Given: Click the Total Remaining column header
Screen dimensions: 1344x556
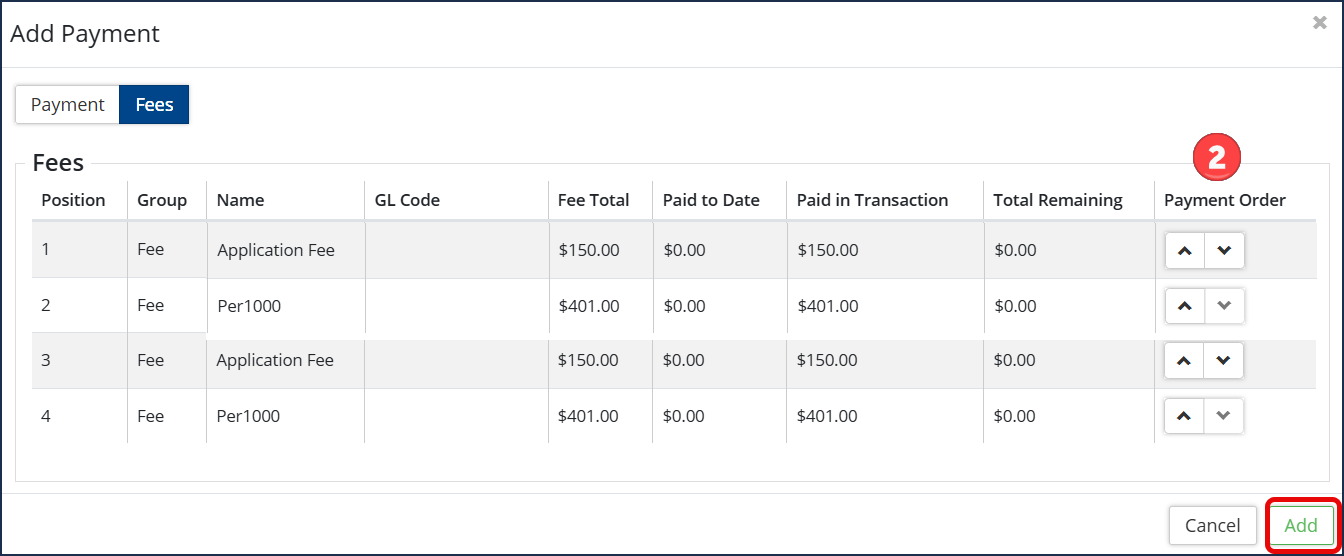Looking at the screenshot, I should pos(1058,200).
